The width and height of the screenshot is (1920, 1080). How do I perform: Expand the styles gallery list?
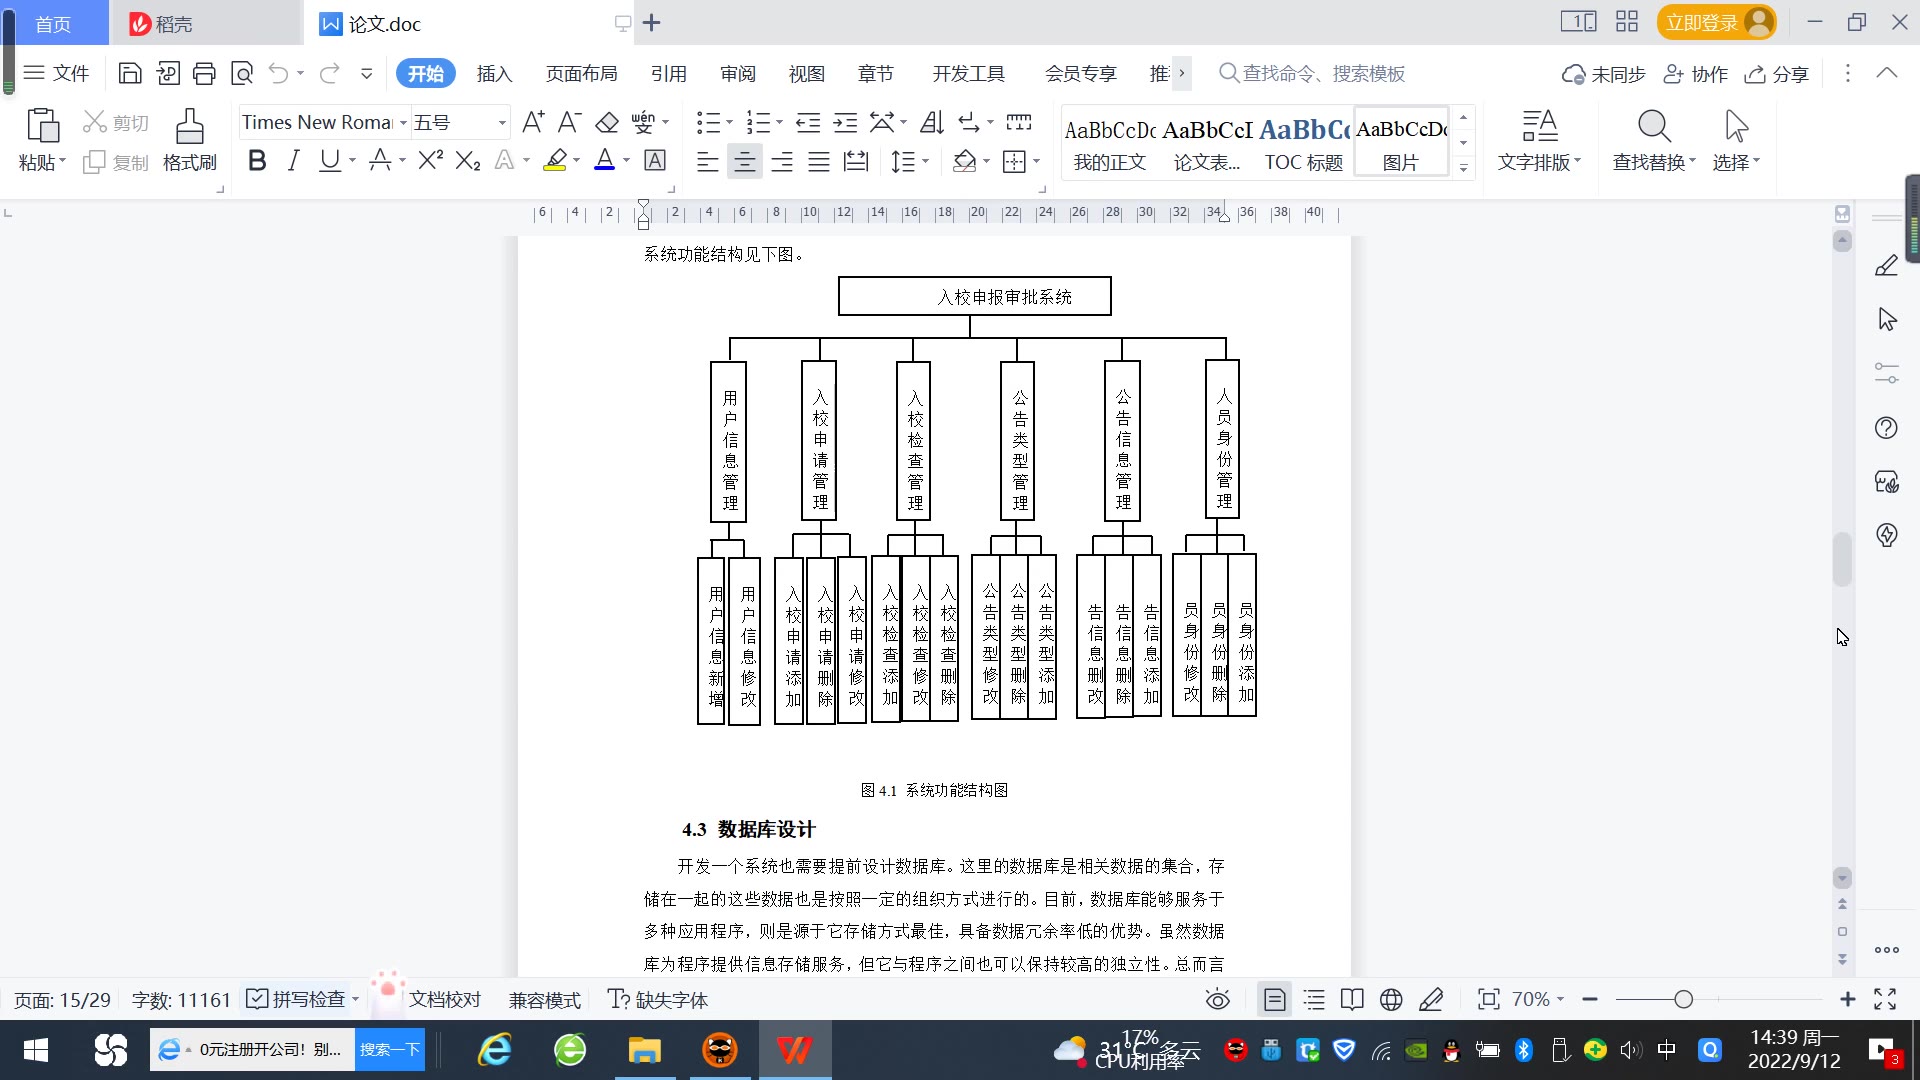pos(1463,167)
